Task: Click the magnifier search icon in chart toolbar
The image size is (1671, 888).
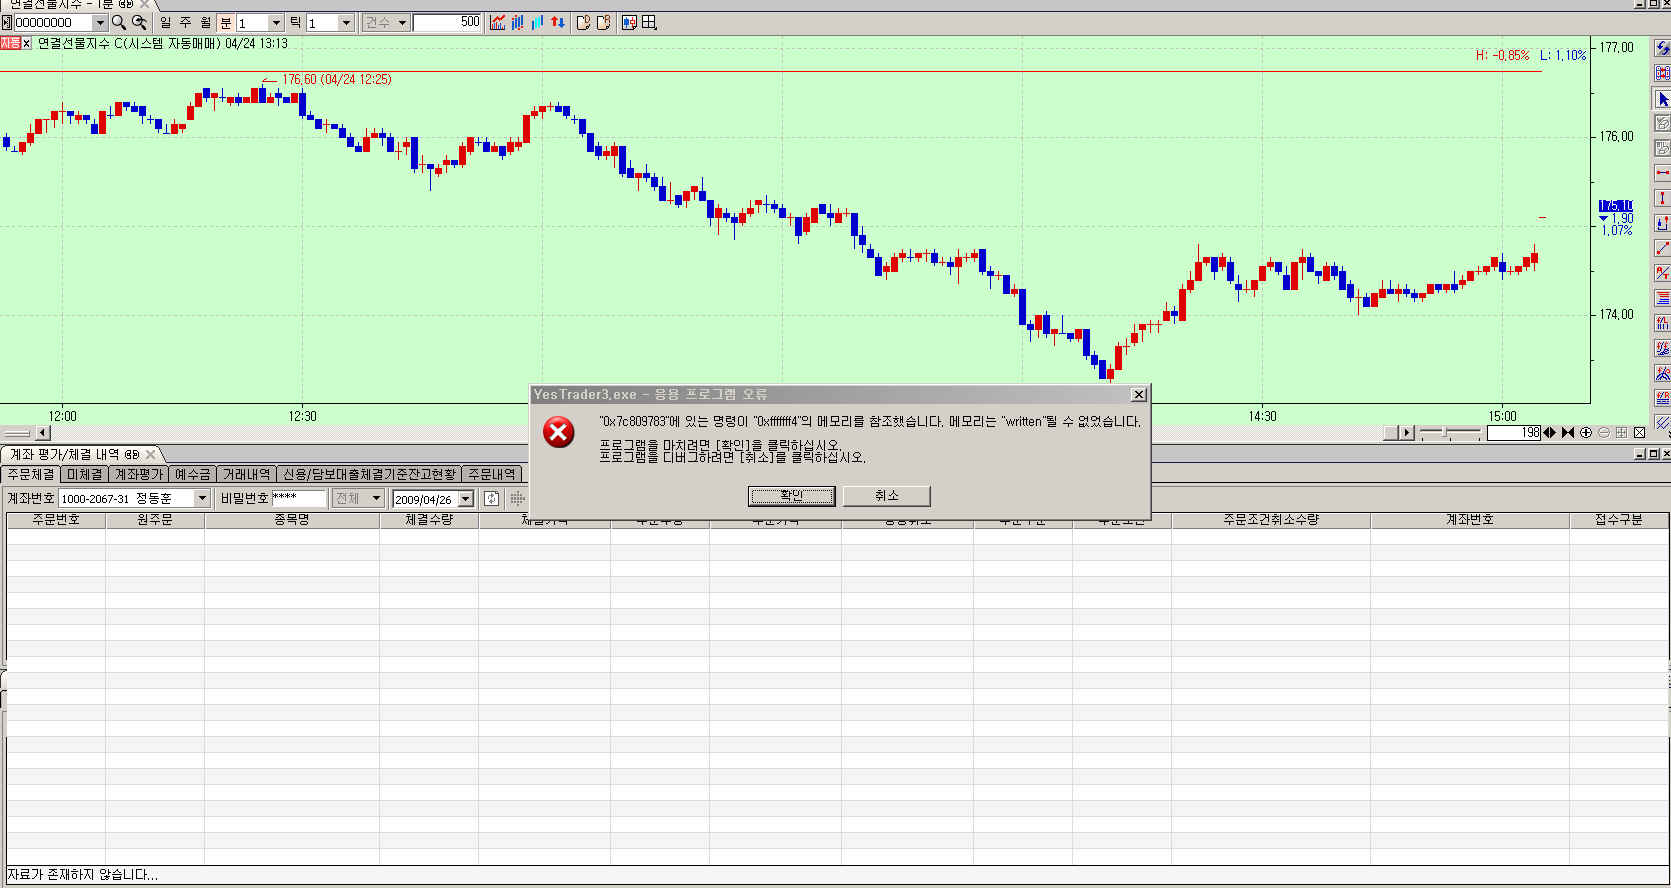Action: [119, 22]
